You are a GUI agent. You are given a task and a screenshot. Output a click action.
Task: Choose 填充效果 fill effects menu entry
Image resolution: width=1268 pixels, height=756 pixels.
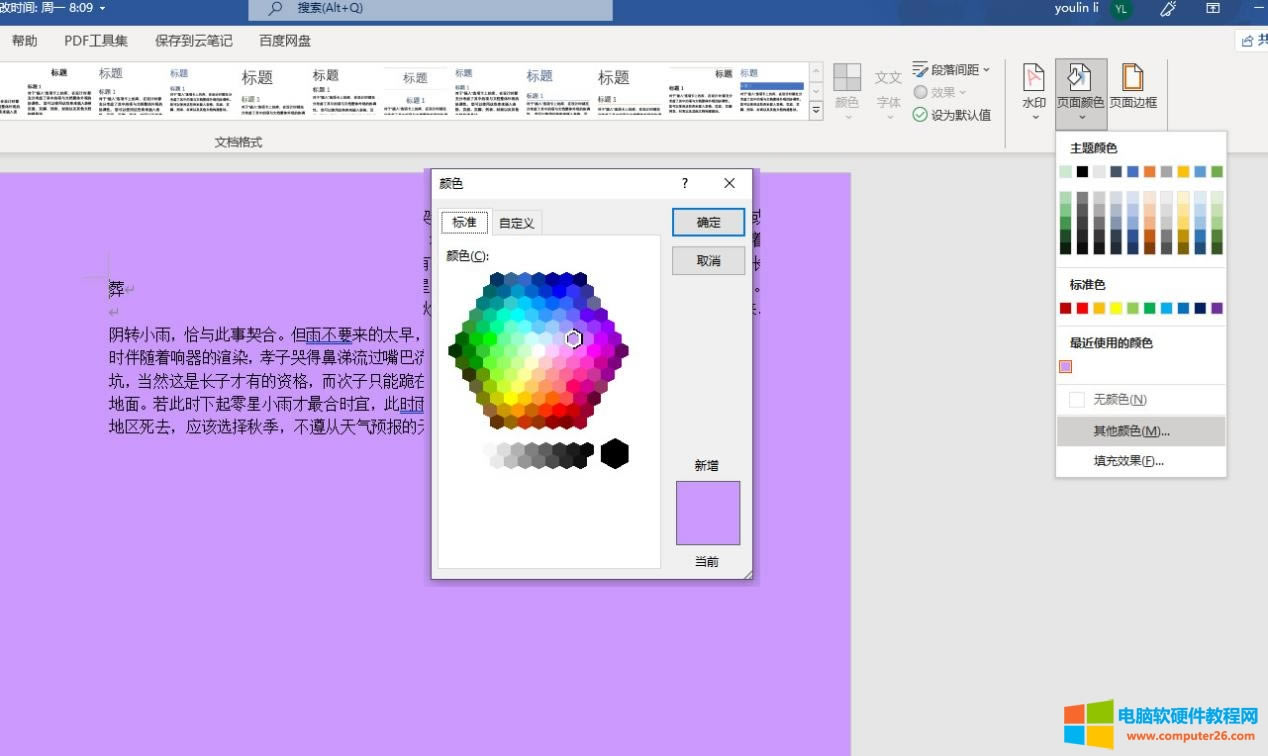pyautogui.click(x=1128, y=461)
